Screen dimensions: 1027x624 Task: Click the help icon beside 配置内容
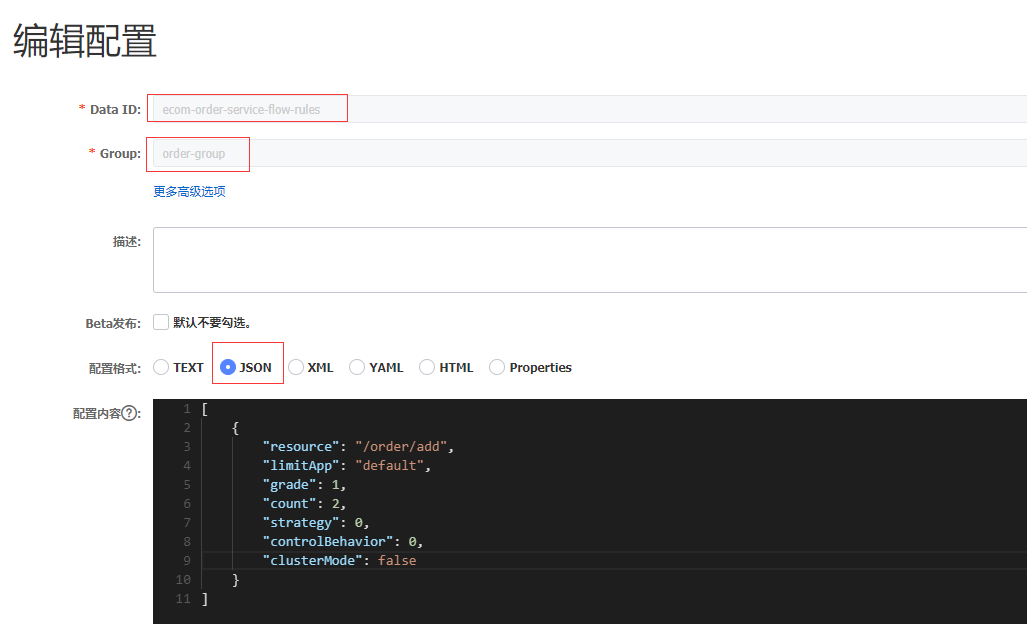tap(129, 414)
